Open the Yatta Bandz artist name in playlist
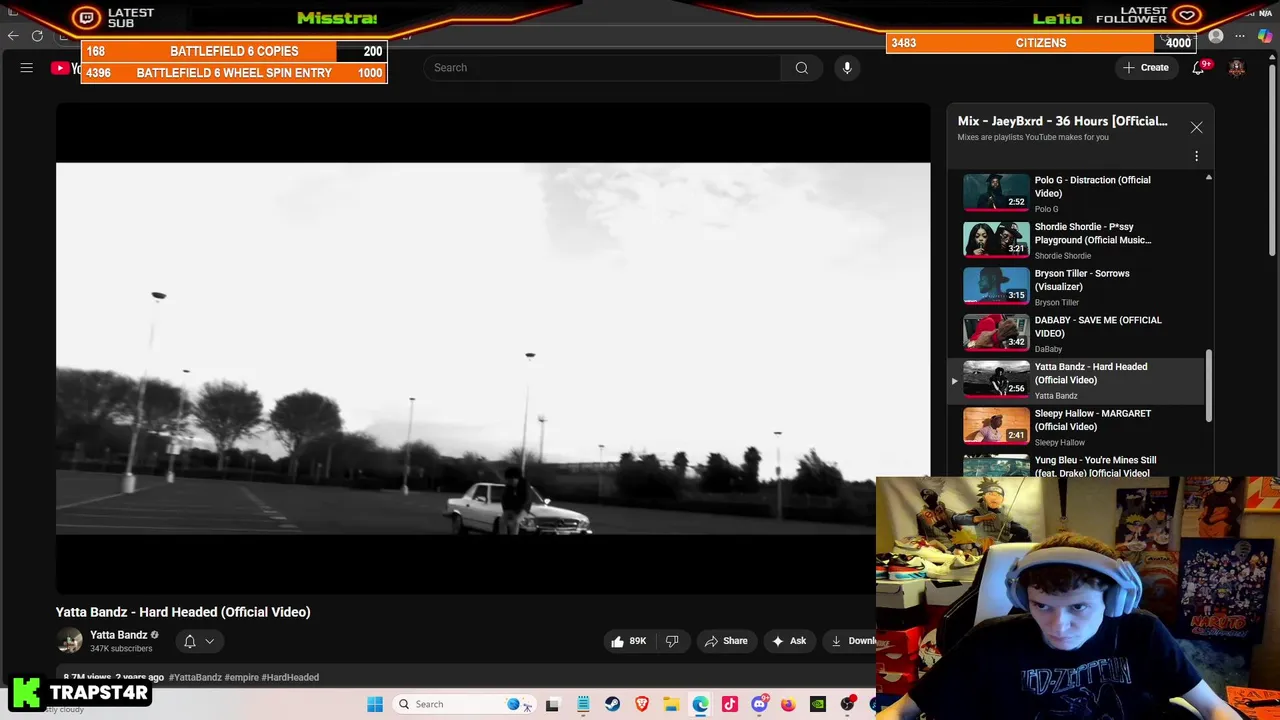1280x720 pixels. coord(1056,396)
